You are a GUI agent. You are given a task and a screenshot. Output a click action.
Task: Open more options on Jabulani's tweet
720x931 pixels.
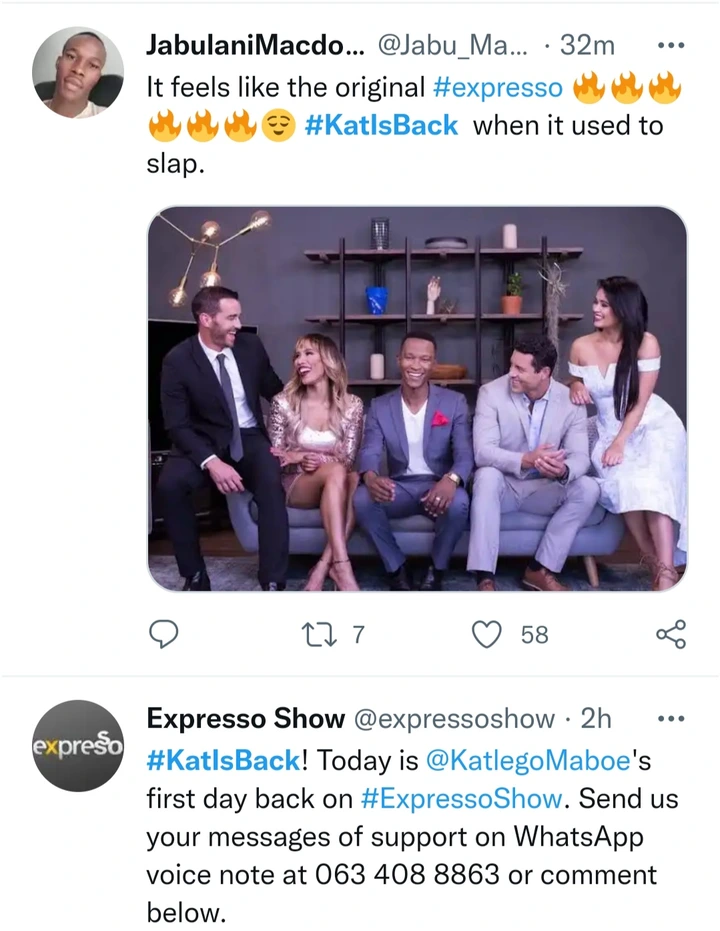(671, 45)
